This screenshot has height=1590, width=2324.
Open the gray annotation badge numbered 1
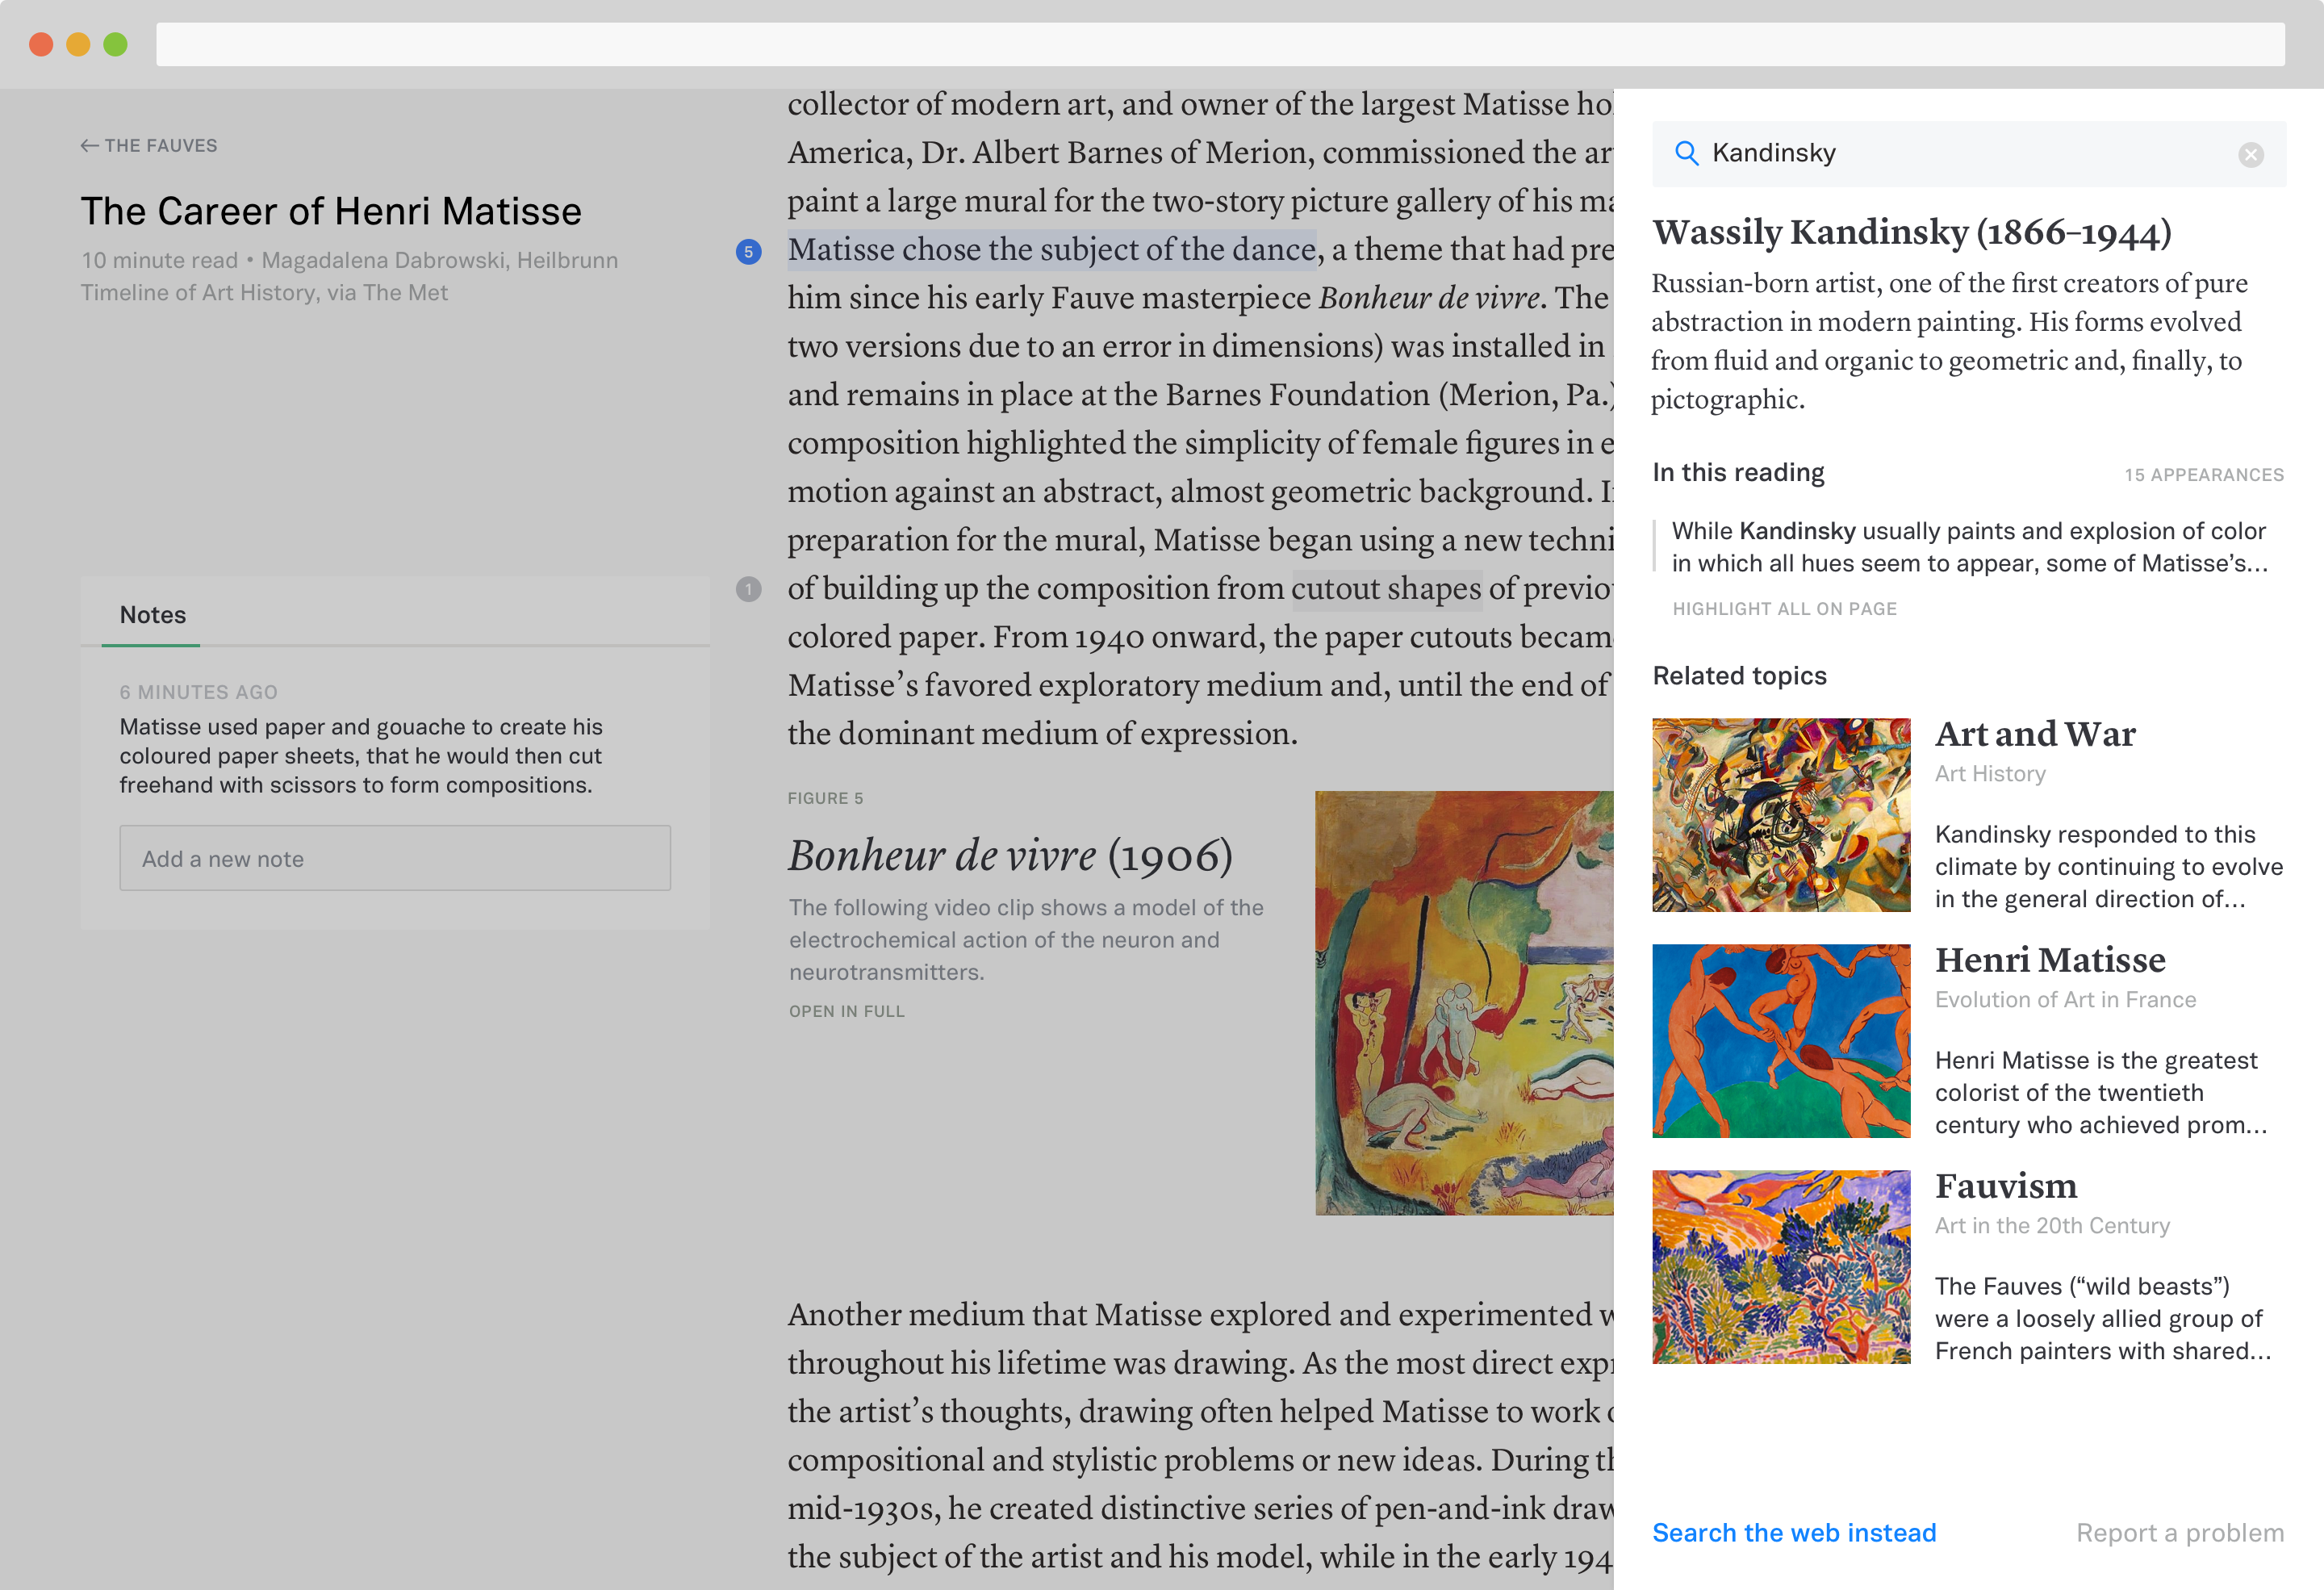click(x=748, y=589)
